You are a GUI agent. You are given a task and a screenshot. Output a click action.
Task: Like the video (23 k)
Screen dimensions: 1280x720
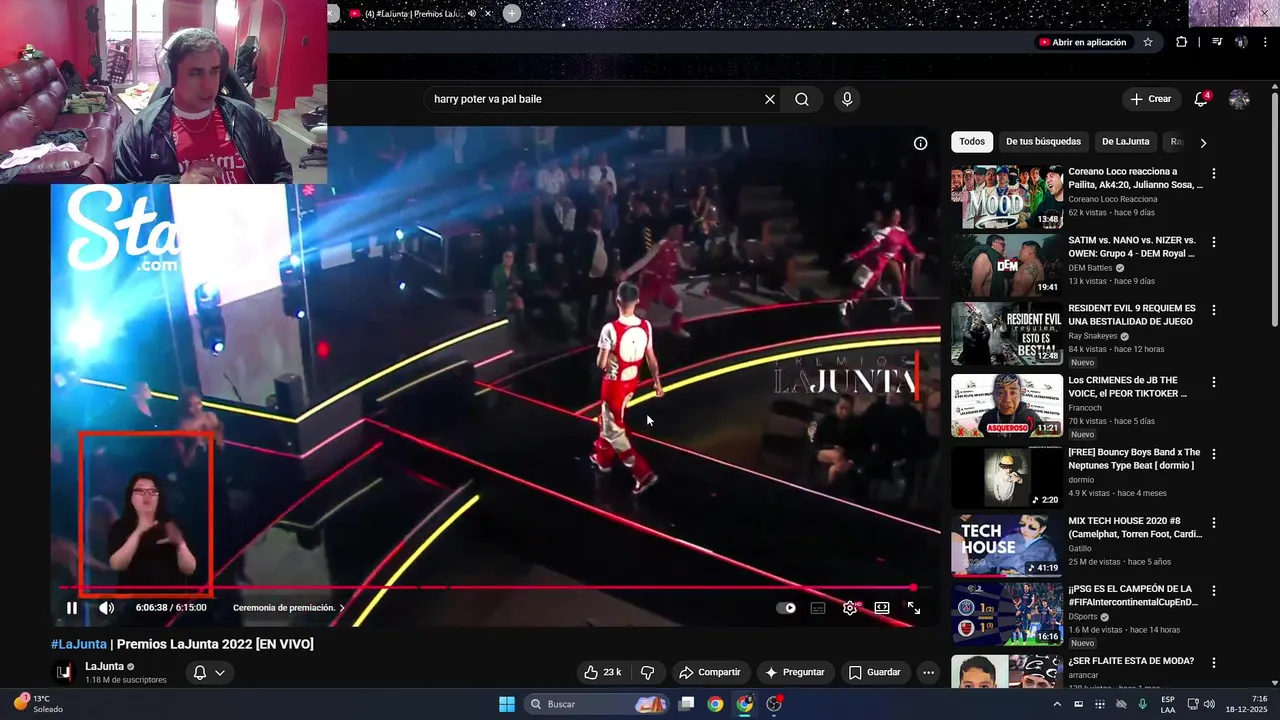pyautogui.click(x=603, y=672)
